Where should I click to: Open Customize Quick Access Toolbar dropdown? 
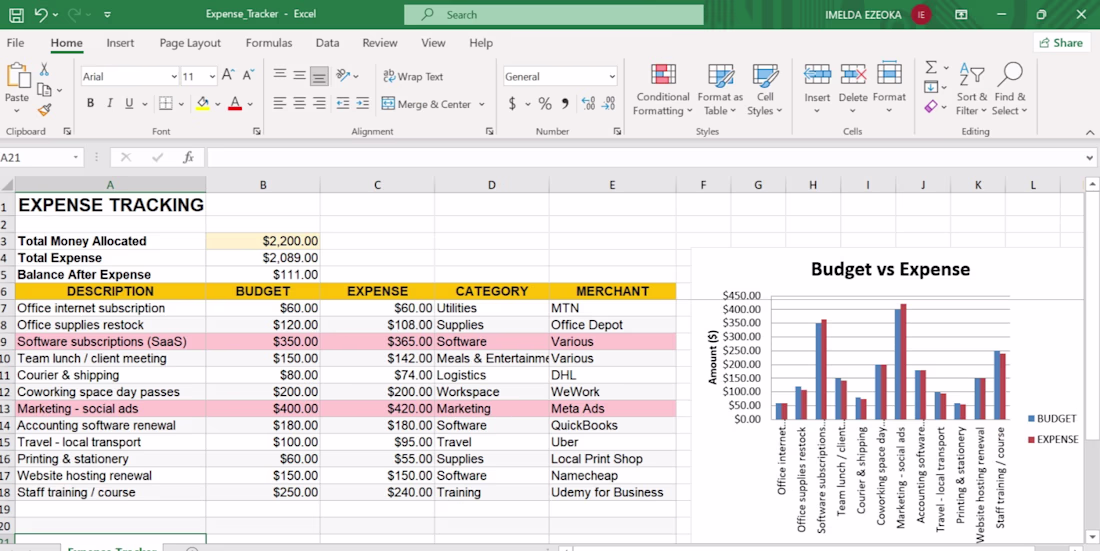coord(107,14)
